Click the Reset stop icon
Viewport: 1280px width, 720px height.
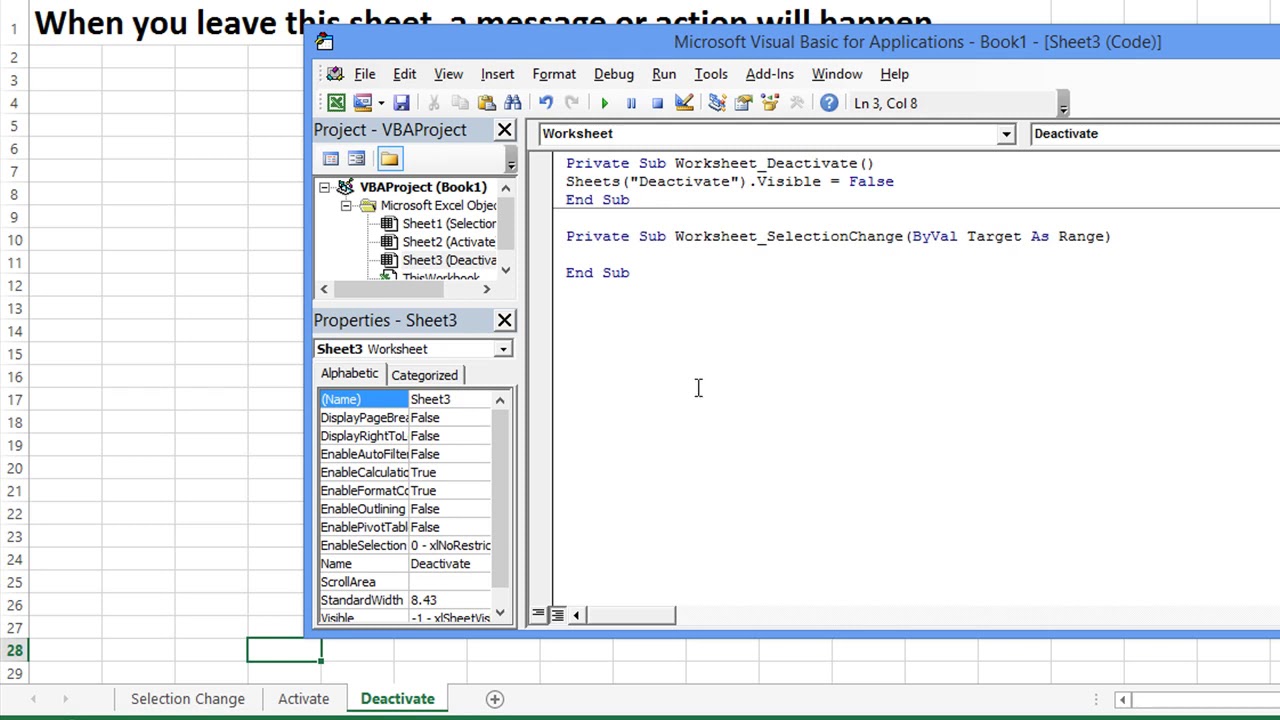point(657,103)
